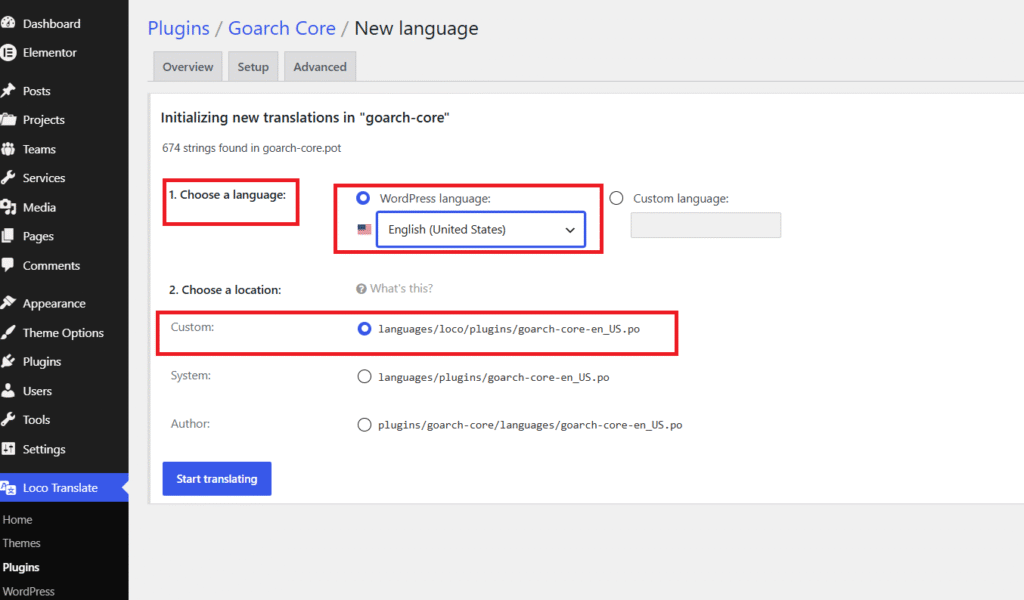Open Loco Translate Home submenu

18,520
